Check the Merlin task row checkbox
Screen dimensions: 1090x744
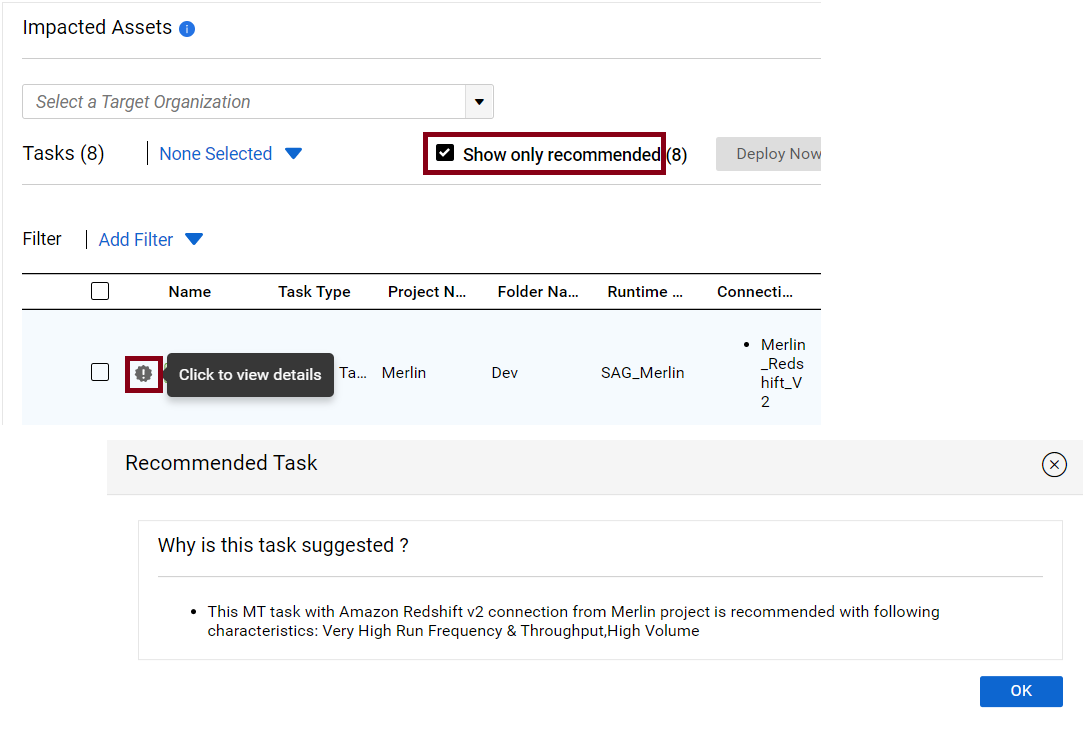[100, 372]
